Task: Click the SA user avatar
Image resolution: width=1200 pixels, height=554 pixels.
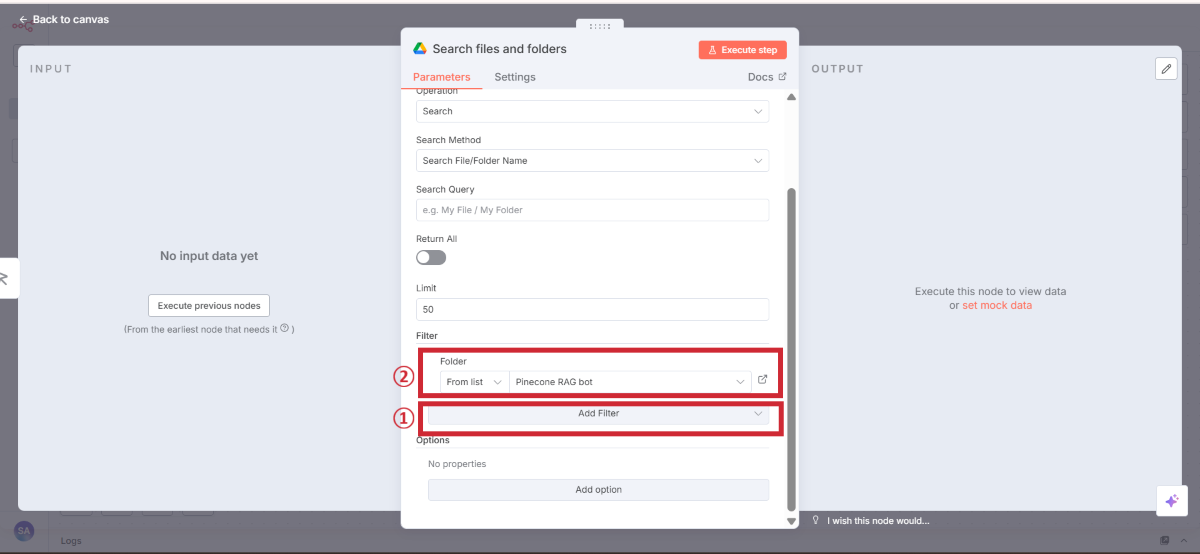Action: coord(24,531)
